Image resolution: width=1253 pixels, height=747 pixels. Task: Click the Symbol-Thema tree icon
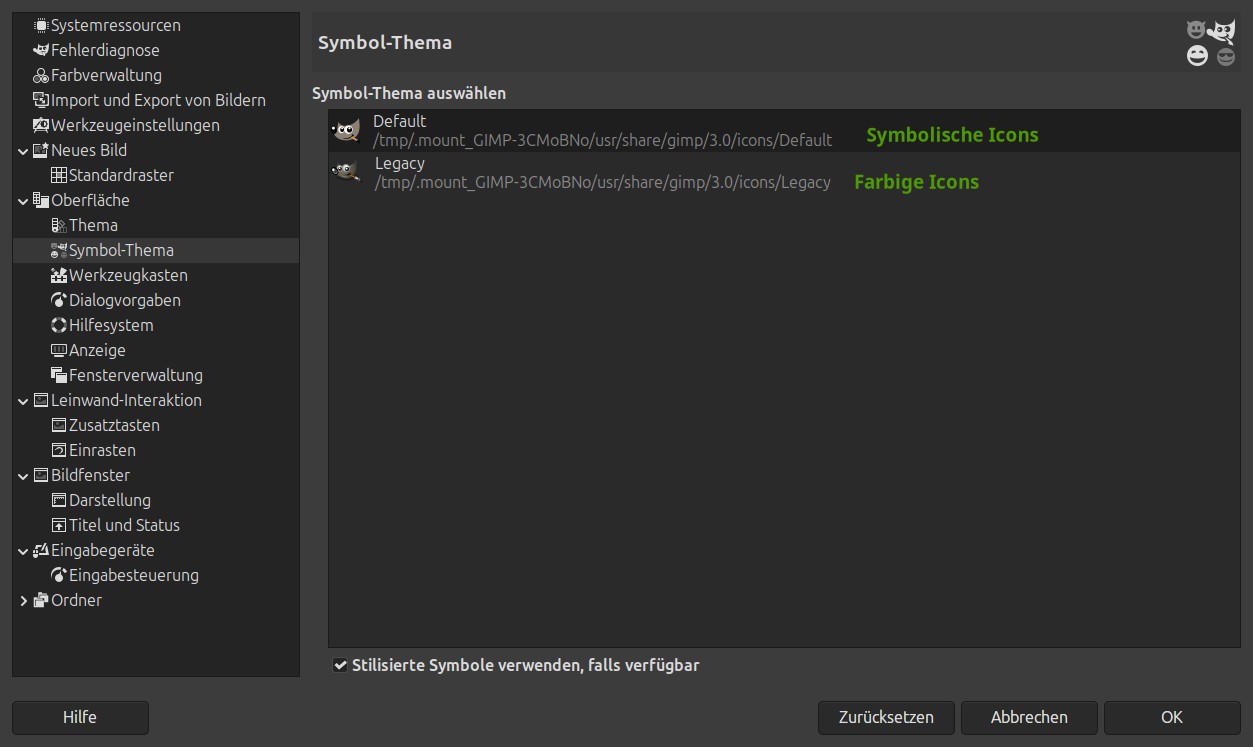tap(59, 250)
